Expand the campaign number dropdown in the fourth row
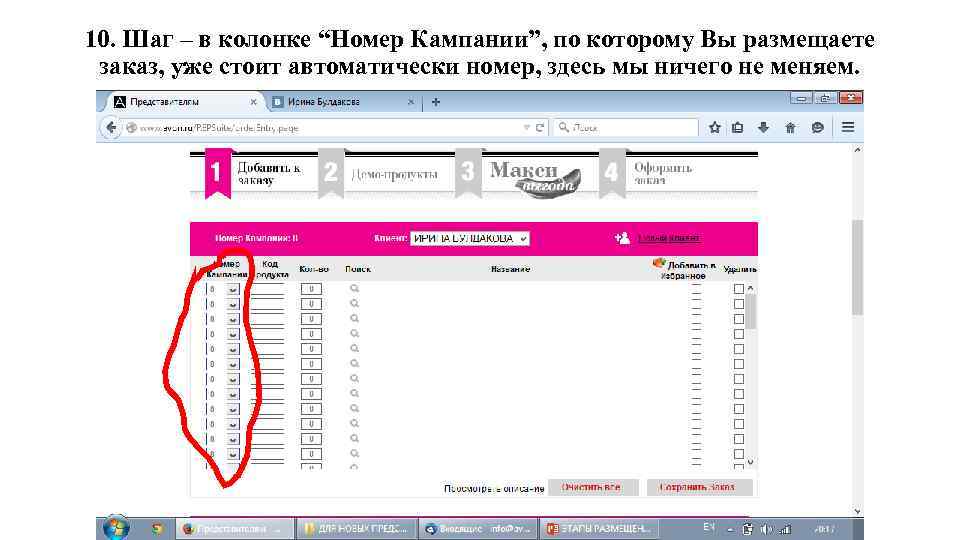The width and height of the screenshot is (960, 540). (x=233, y=334)
